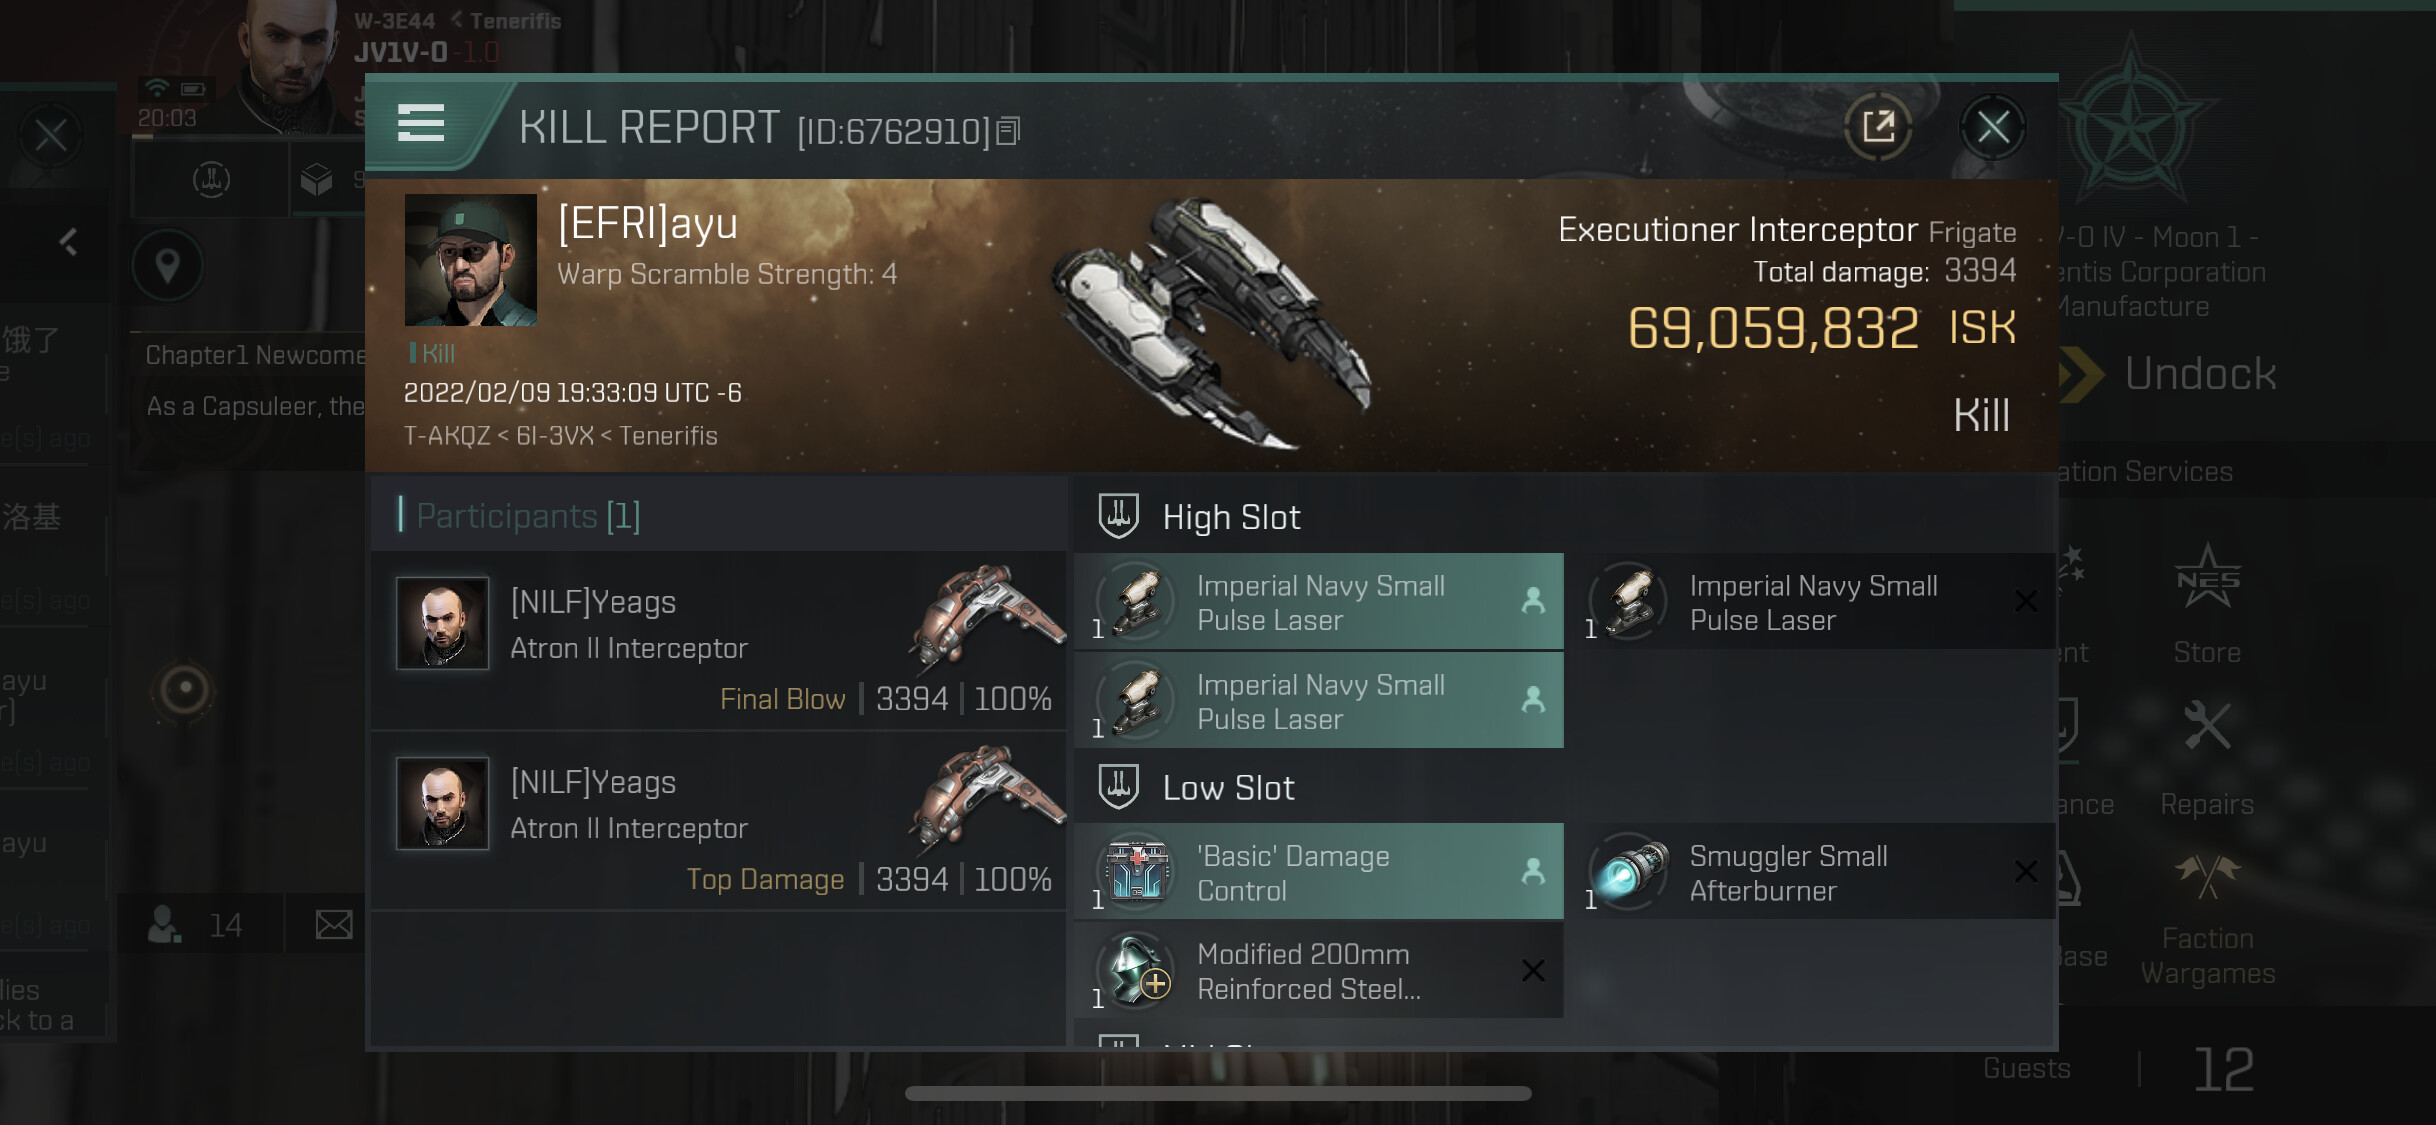Open the ayu victim portrait
This screenshot has height=1125, width=2436.
coord(470,260)
